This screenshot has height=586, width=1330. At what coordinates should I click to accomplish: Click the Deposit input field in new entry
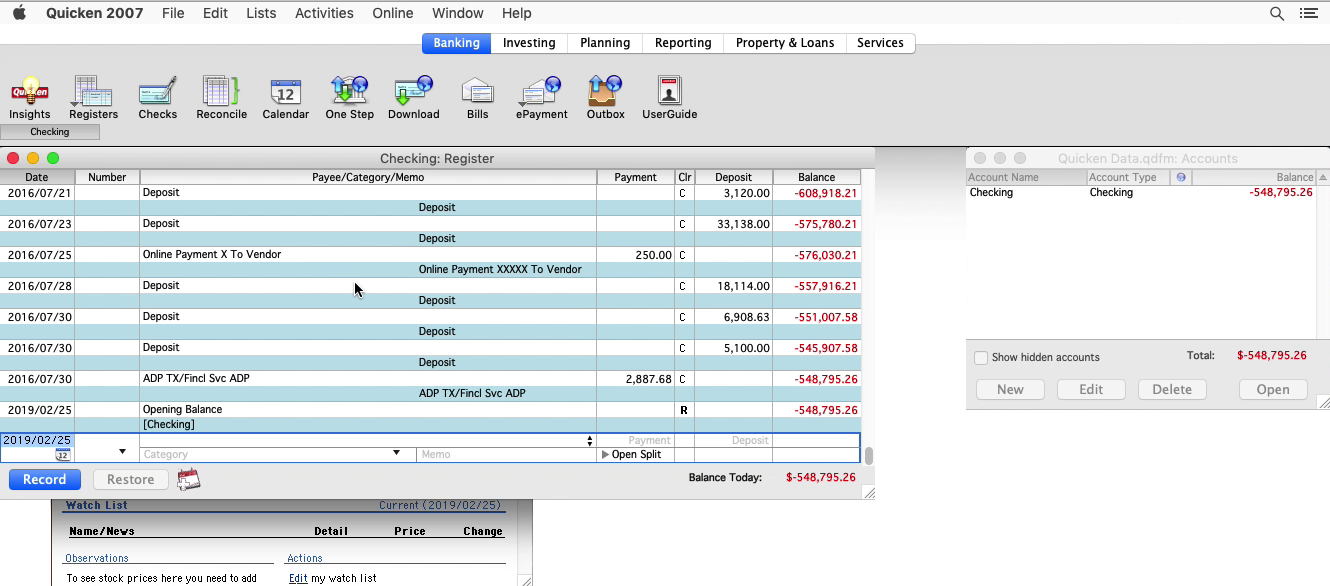point(733,440)
